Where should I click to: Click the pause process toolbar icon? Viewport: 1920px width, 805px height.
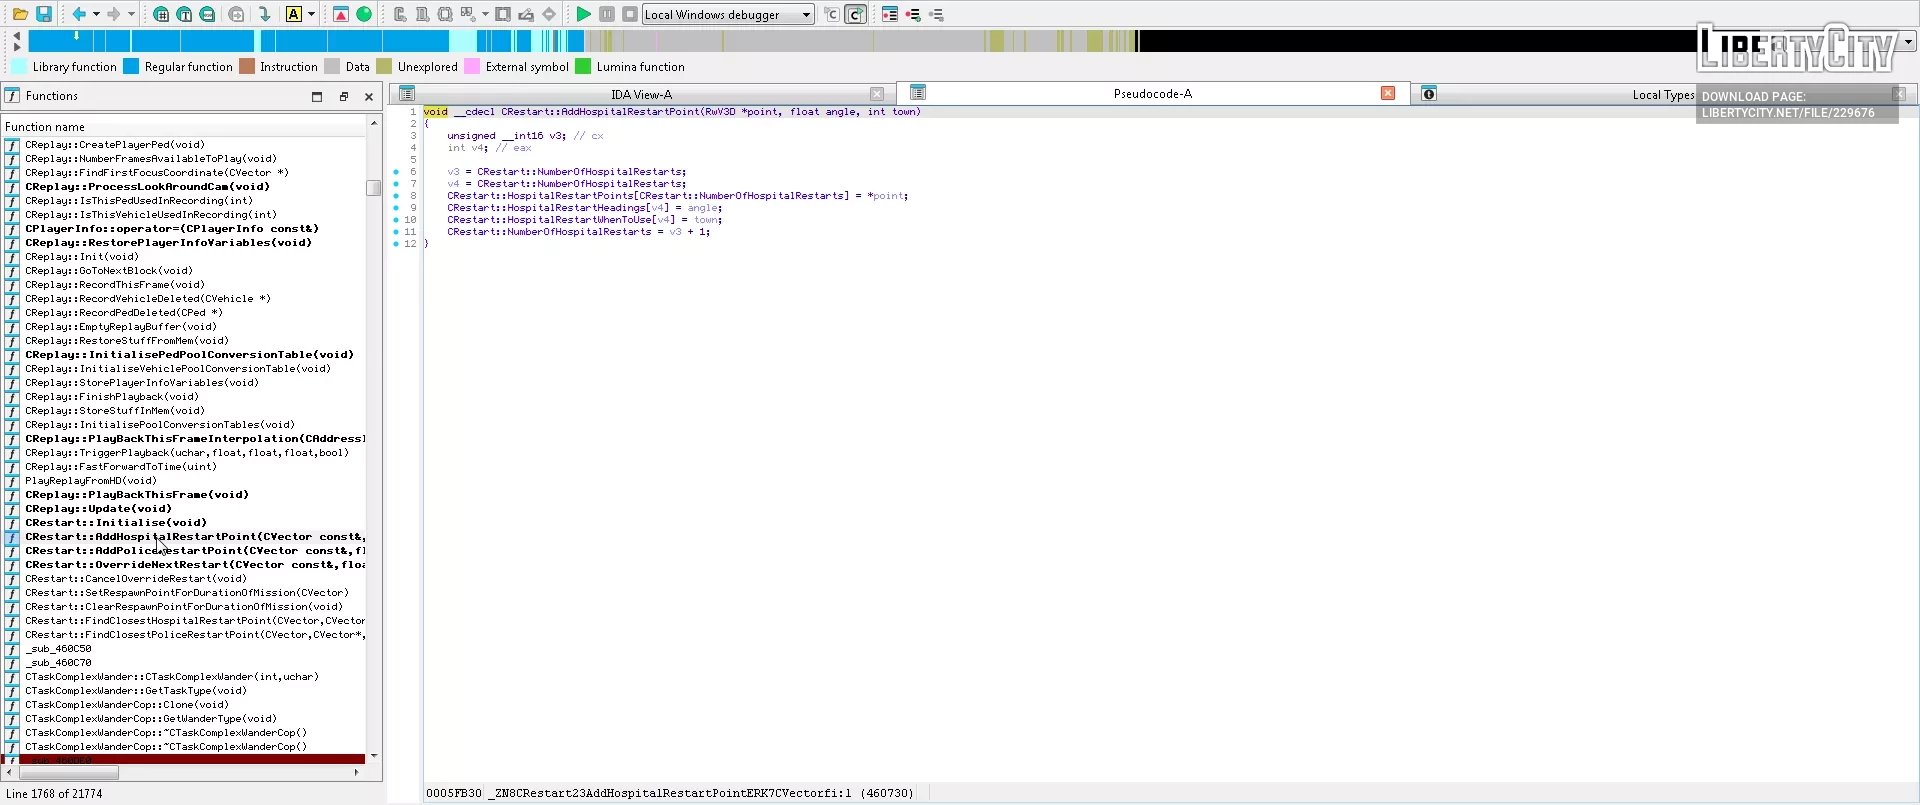click(607, 14)
